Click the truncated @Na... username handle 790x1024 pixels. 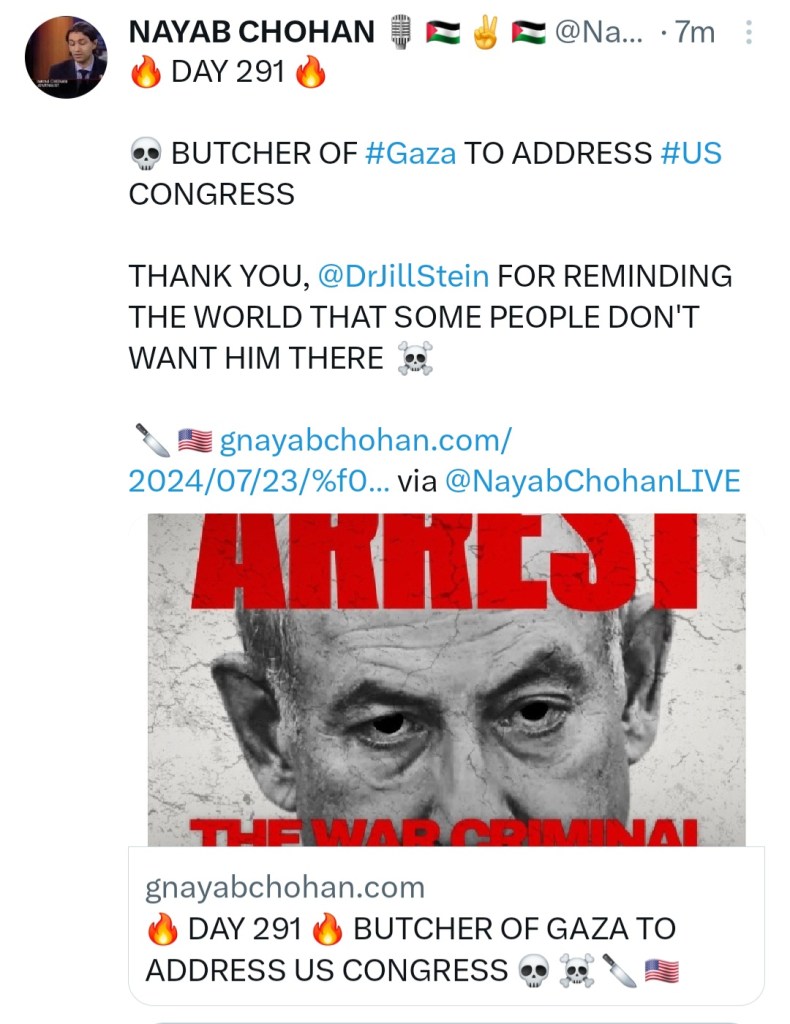tap(599, 32)
